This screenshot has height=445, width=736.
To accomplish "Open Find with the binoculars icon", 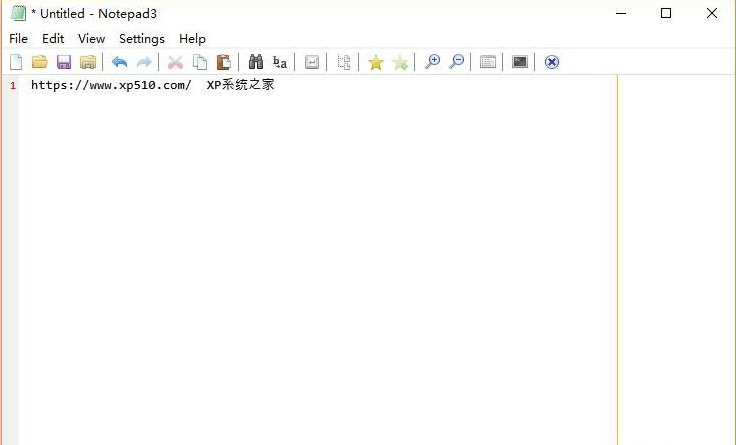I will [x=256, y=61].
